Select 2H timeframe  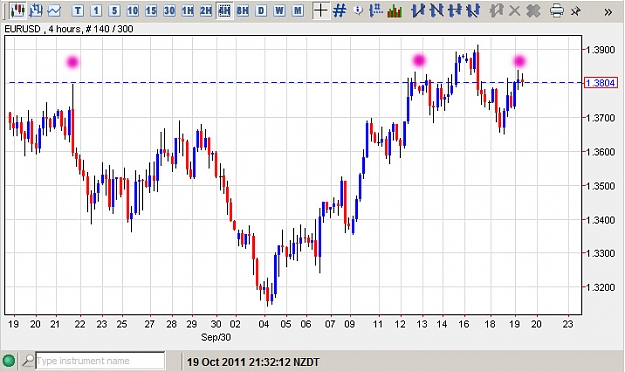coord(206,11)
